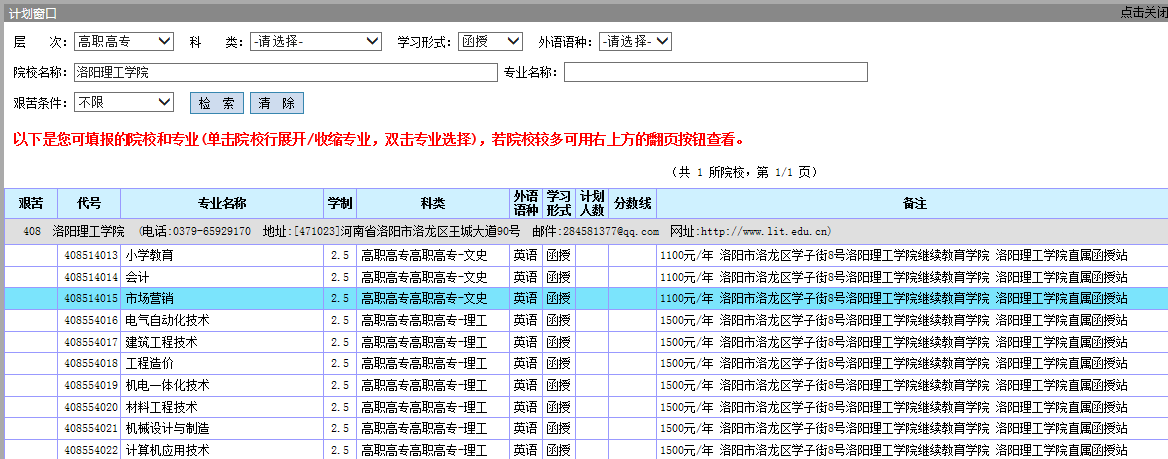Click the 清除 clear button
Image resolution: width=1168 pixels, height=459 pixels.
click(x=276, y=103)
